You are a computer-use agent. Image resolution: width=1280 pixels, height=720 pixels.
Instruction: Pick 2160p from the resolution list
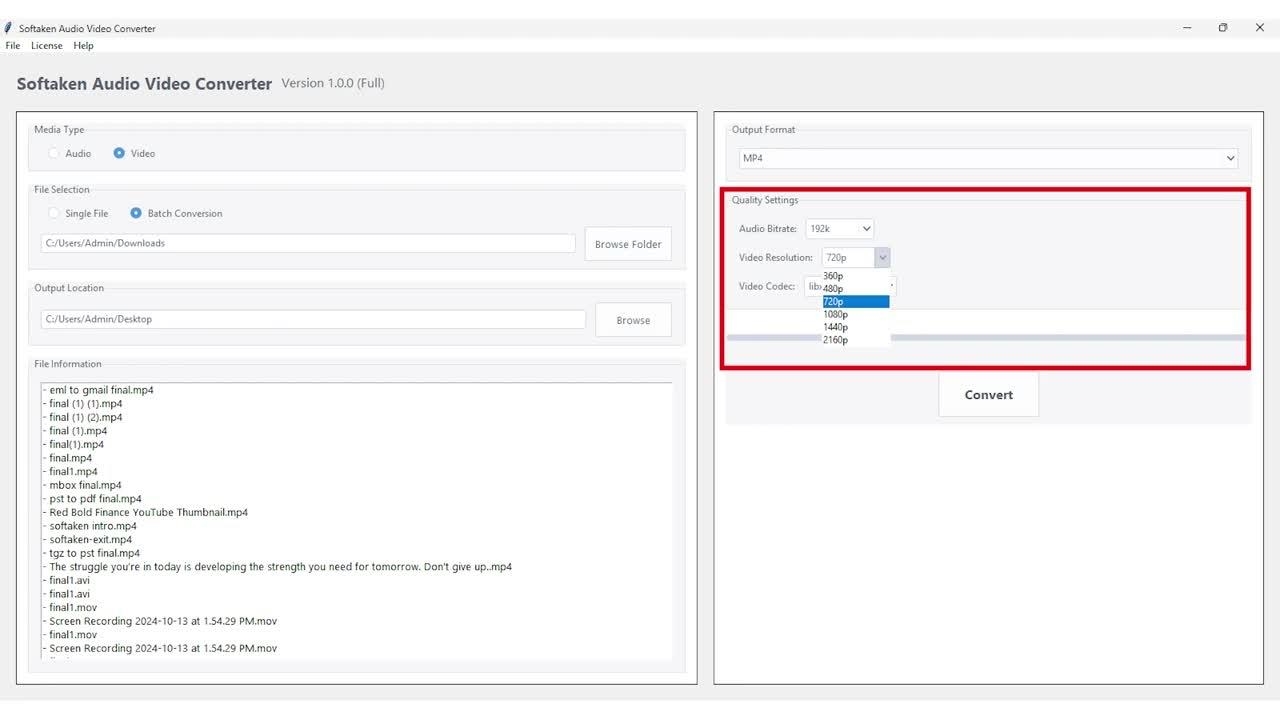[855, 340]
